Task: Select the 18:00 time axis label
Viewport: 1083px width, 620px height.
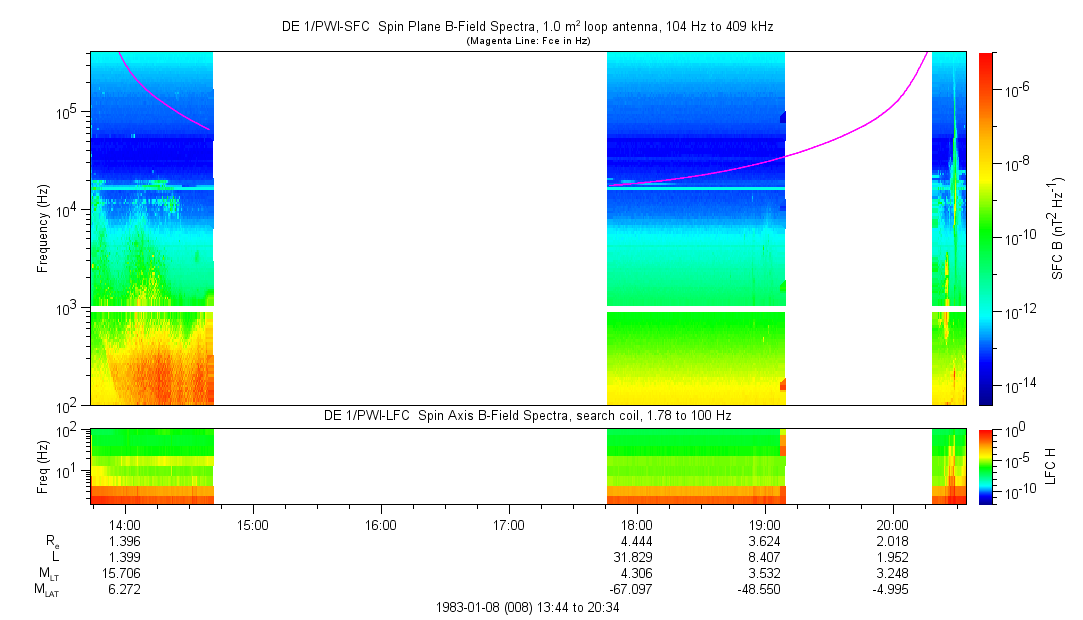Action: pos(637,524)
